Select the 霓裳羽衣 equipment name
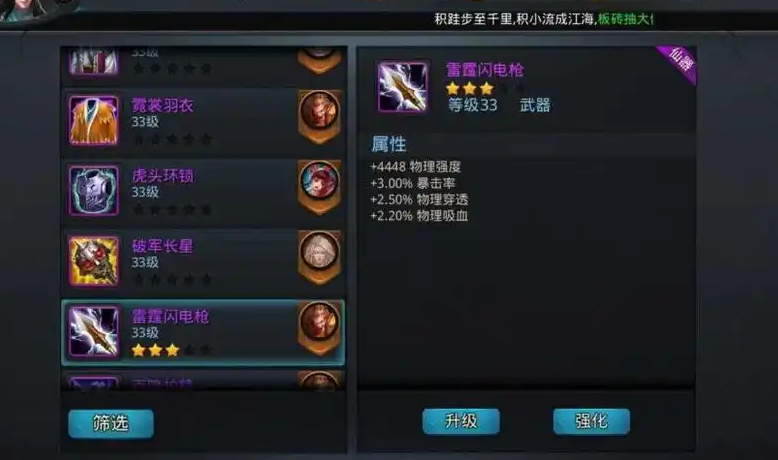Viewport: 778px width, 460px height. pos(162,105)
